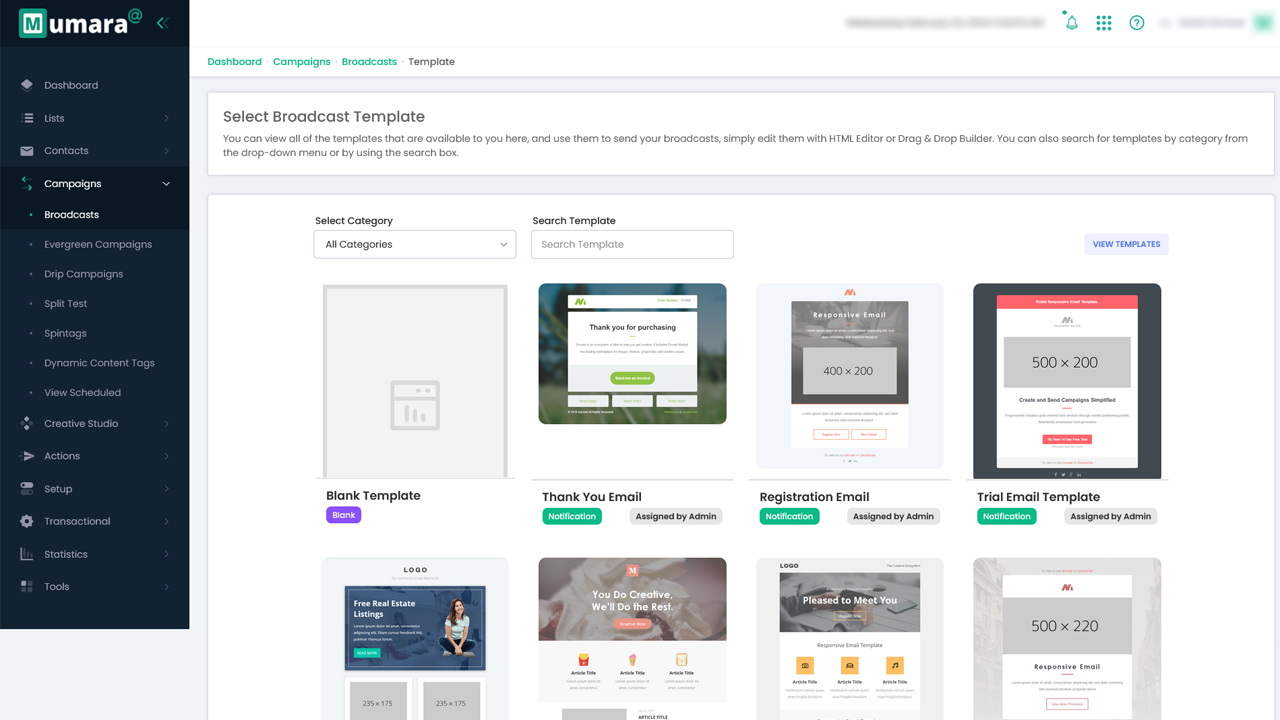Click the purple Blank badge
The height and width of the screenshot is (720, 1280).
343,515
